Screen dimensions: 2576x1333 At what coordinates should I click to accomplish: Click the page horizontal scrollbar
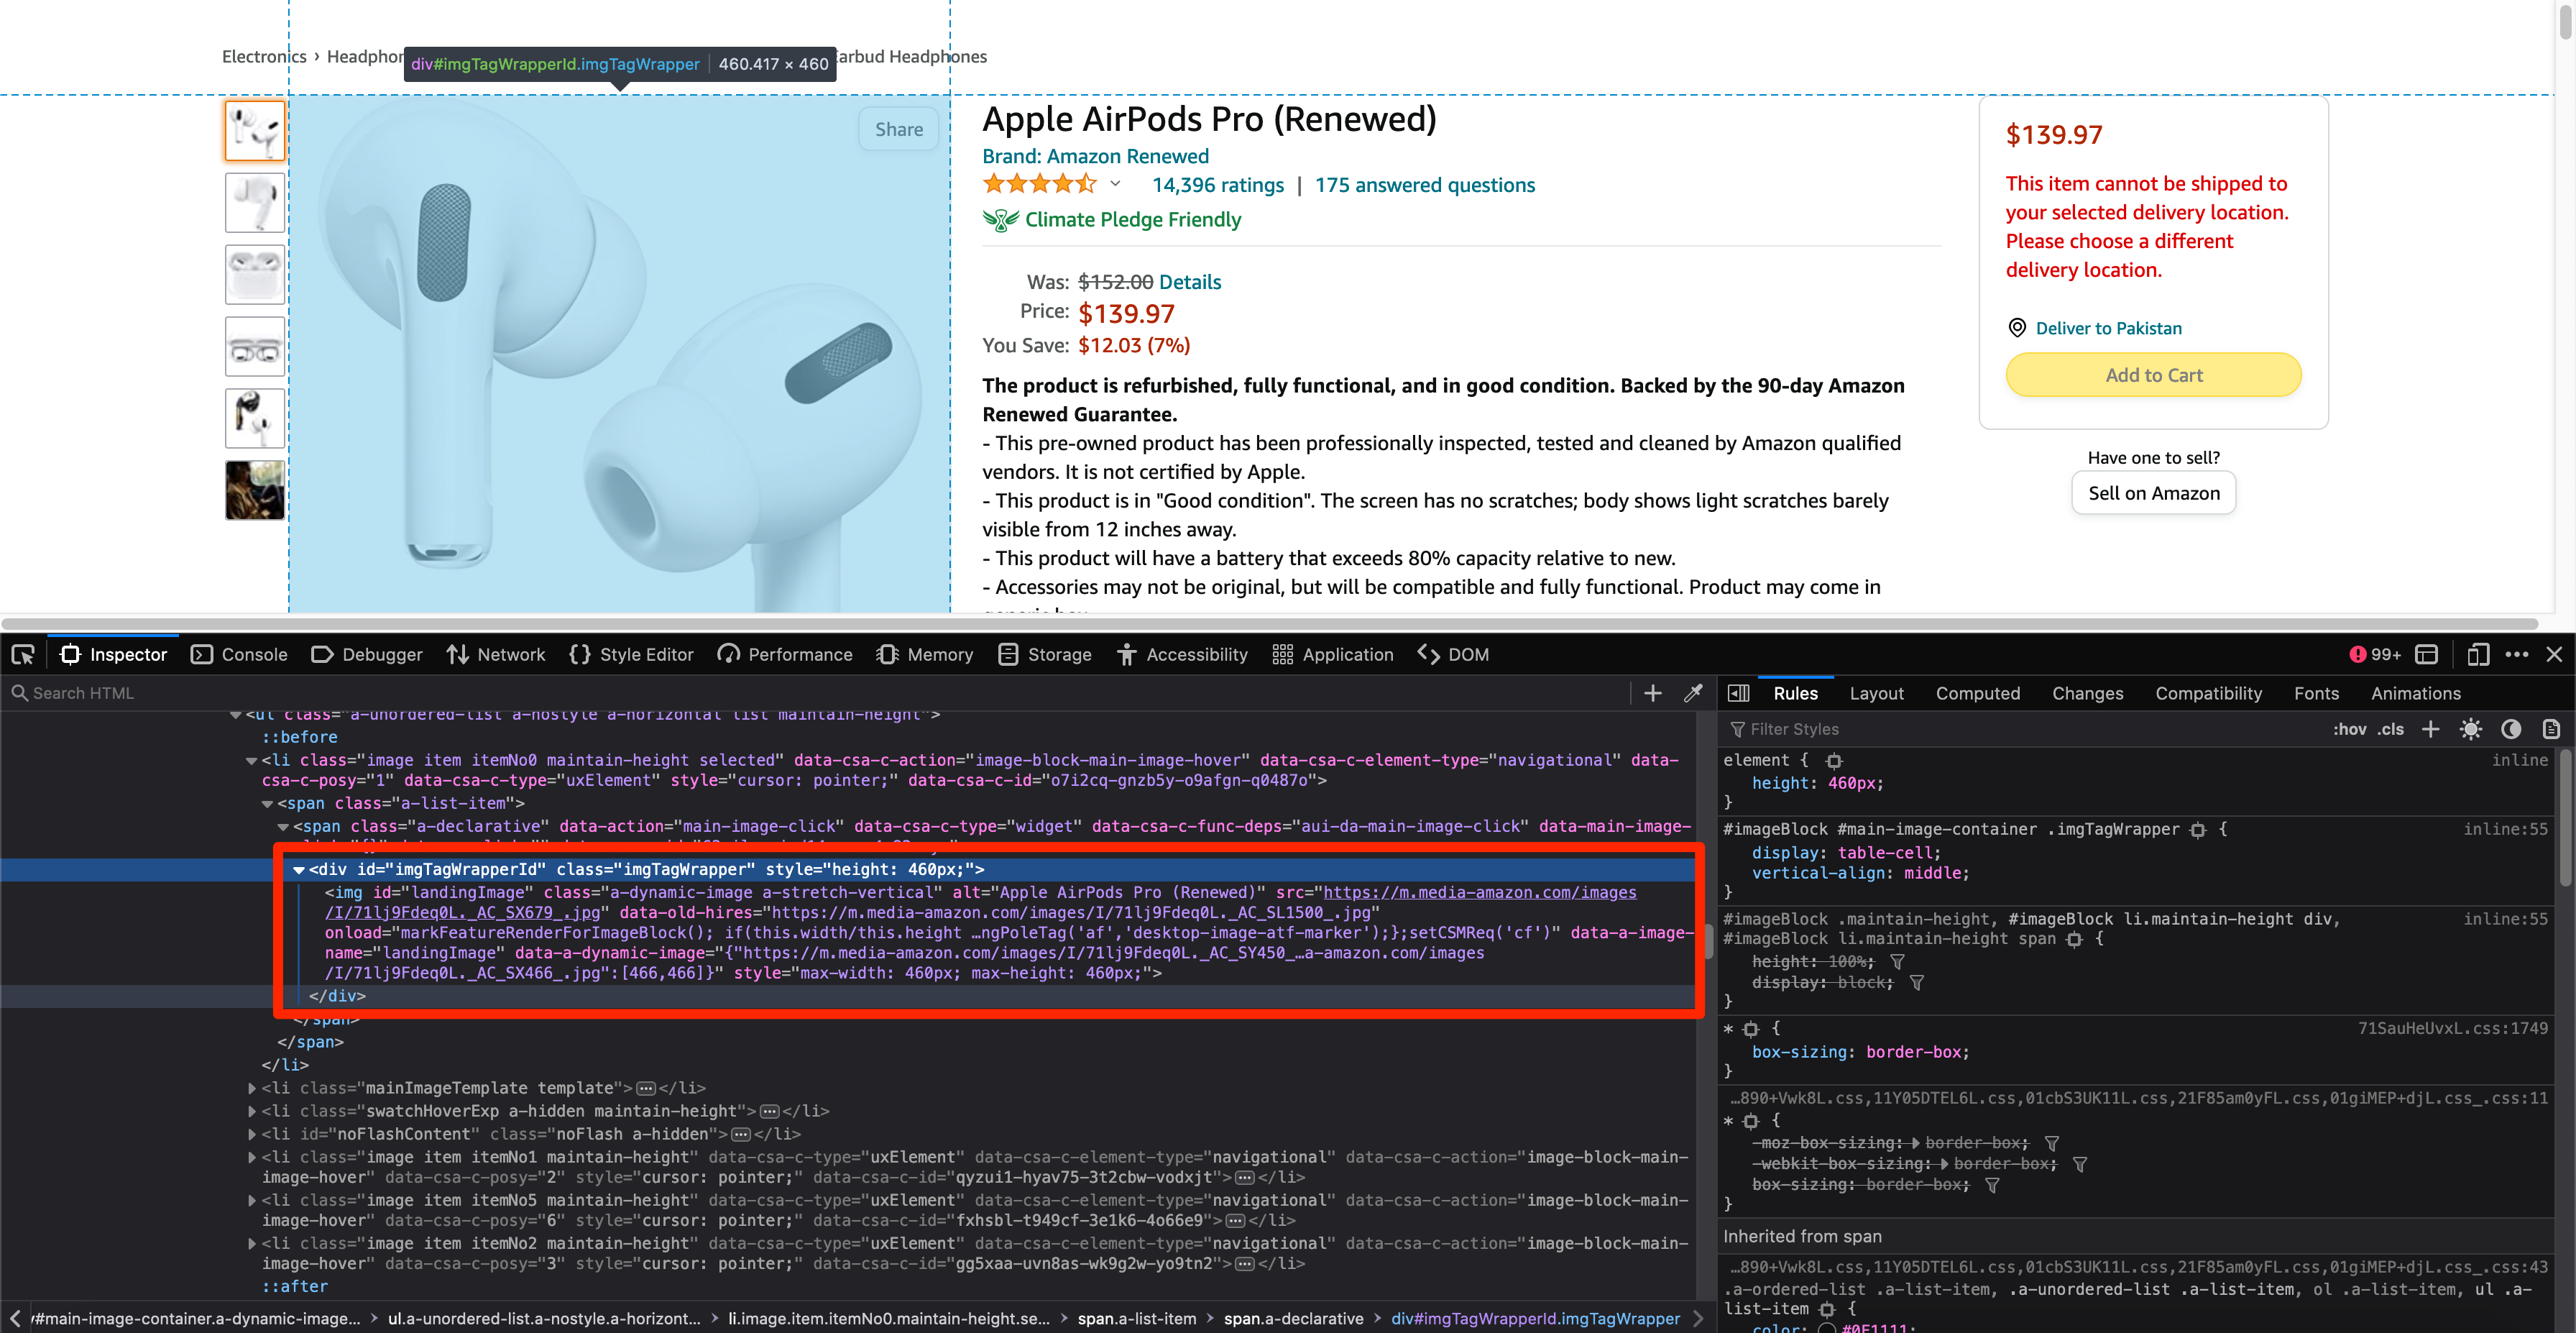tap(1270, 623)
